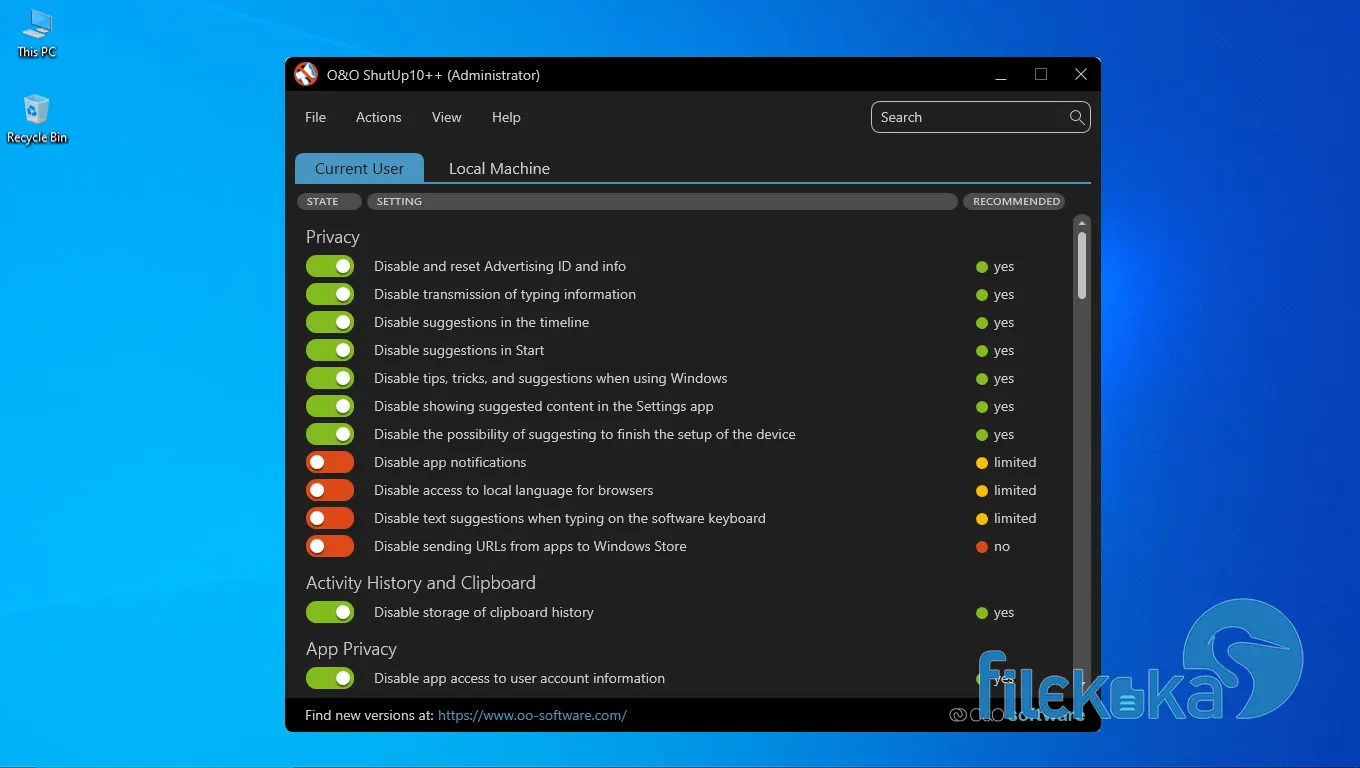The width and height of the screenshot is (1360, 768).
Task: Click the STATE column header
Action: (329, 201)
